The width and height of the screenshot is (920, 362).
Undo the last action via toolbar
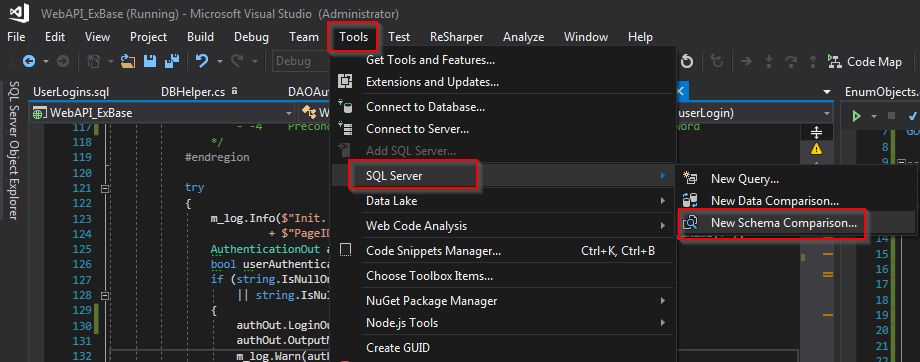[202, 61]
